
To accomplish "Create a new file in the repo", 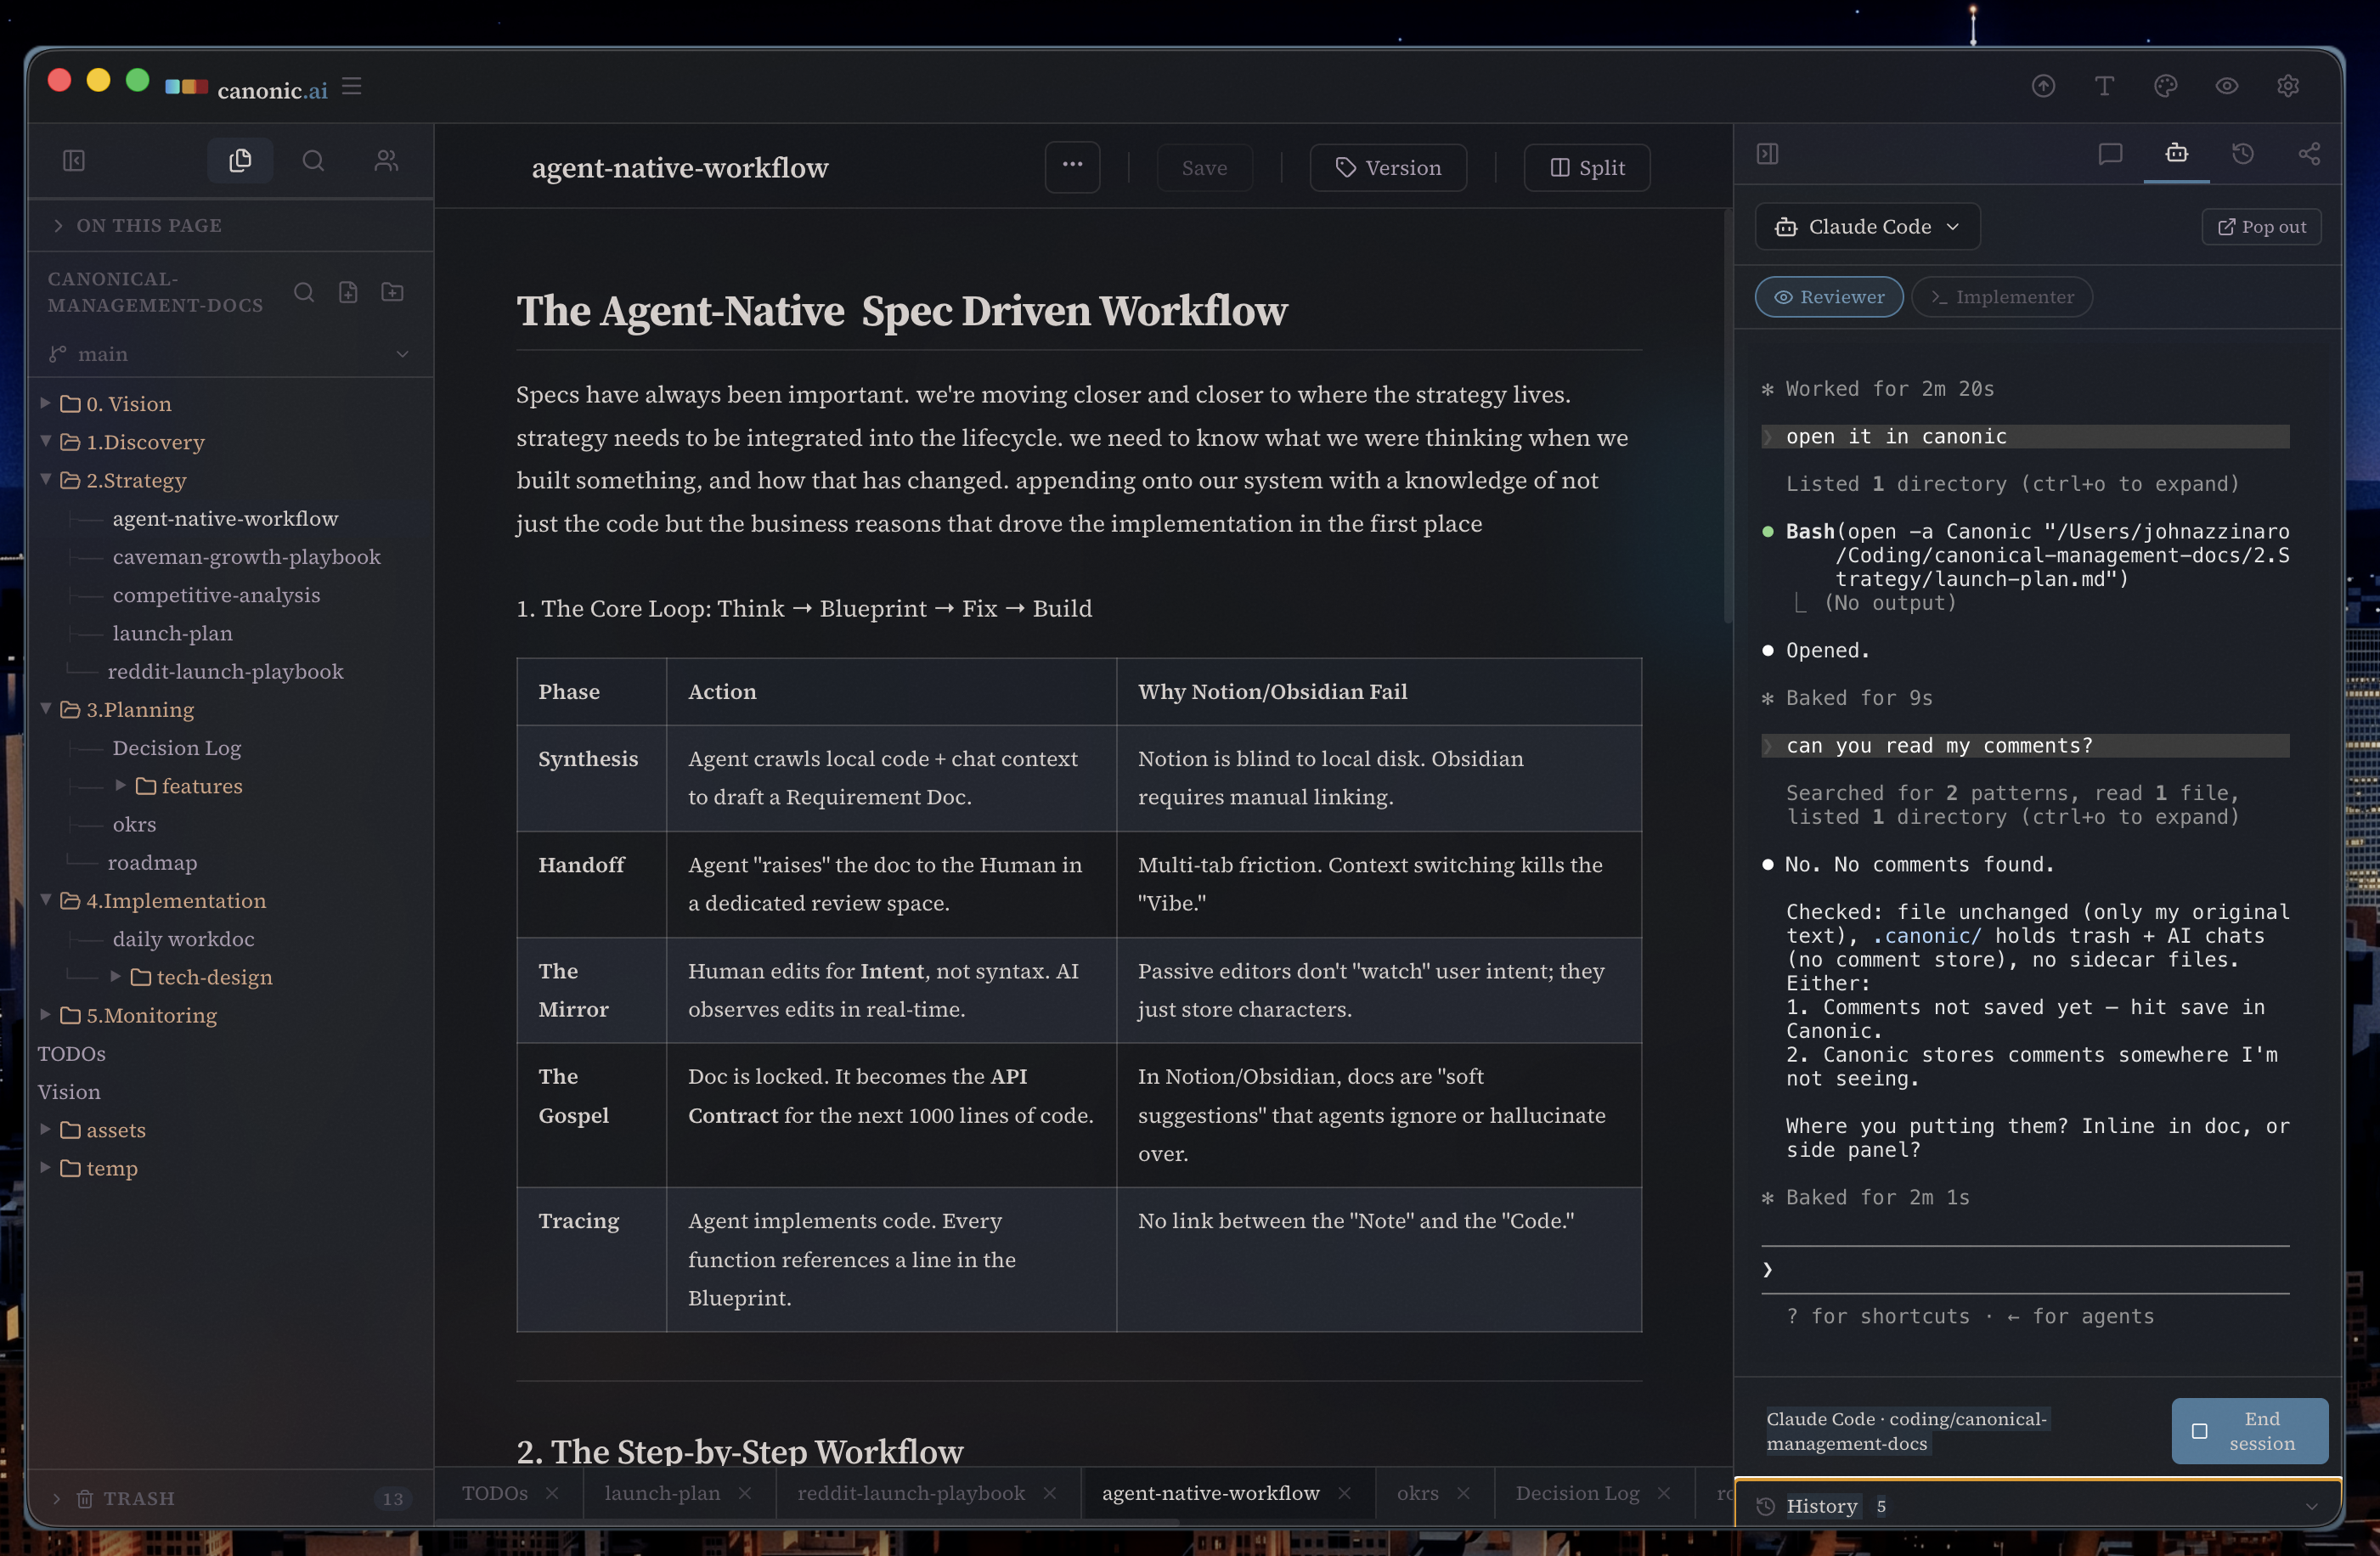I will pos(348,292).
